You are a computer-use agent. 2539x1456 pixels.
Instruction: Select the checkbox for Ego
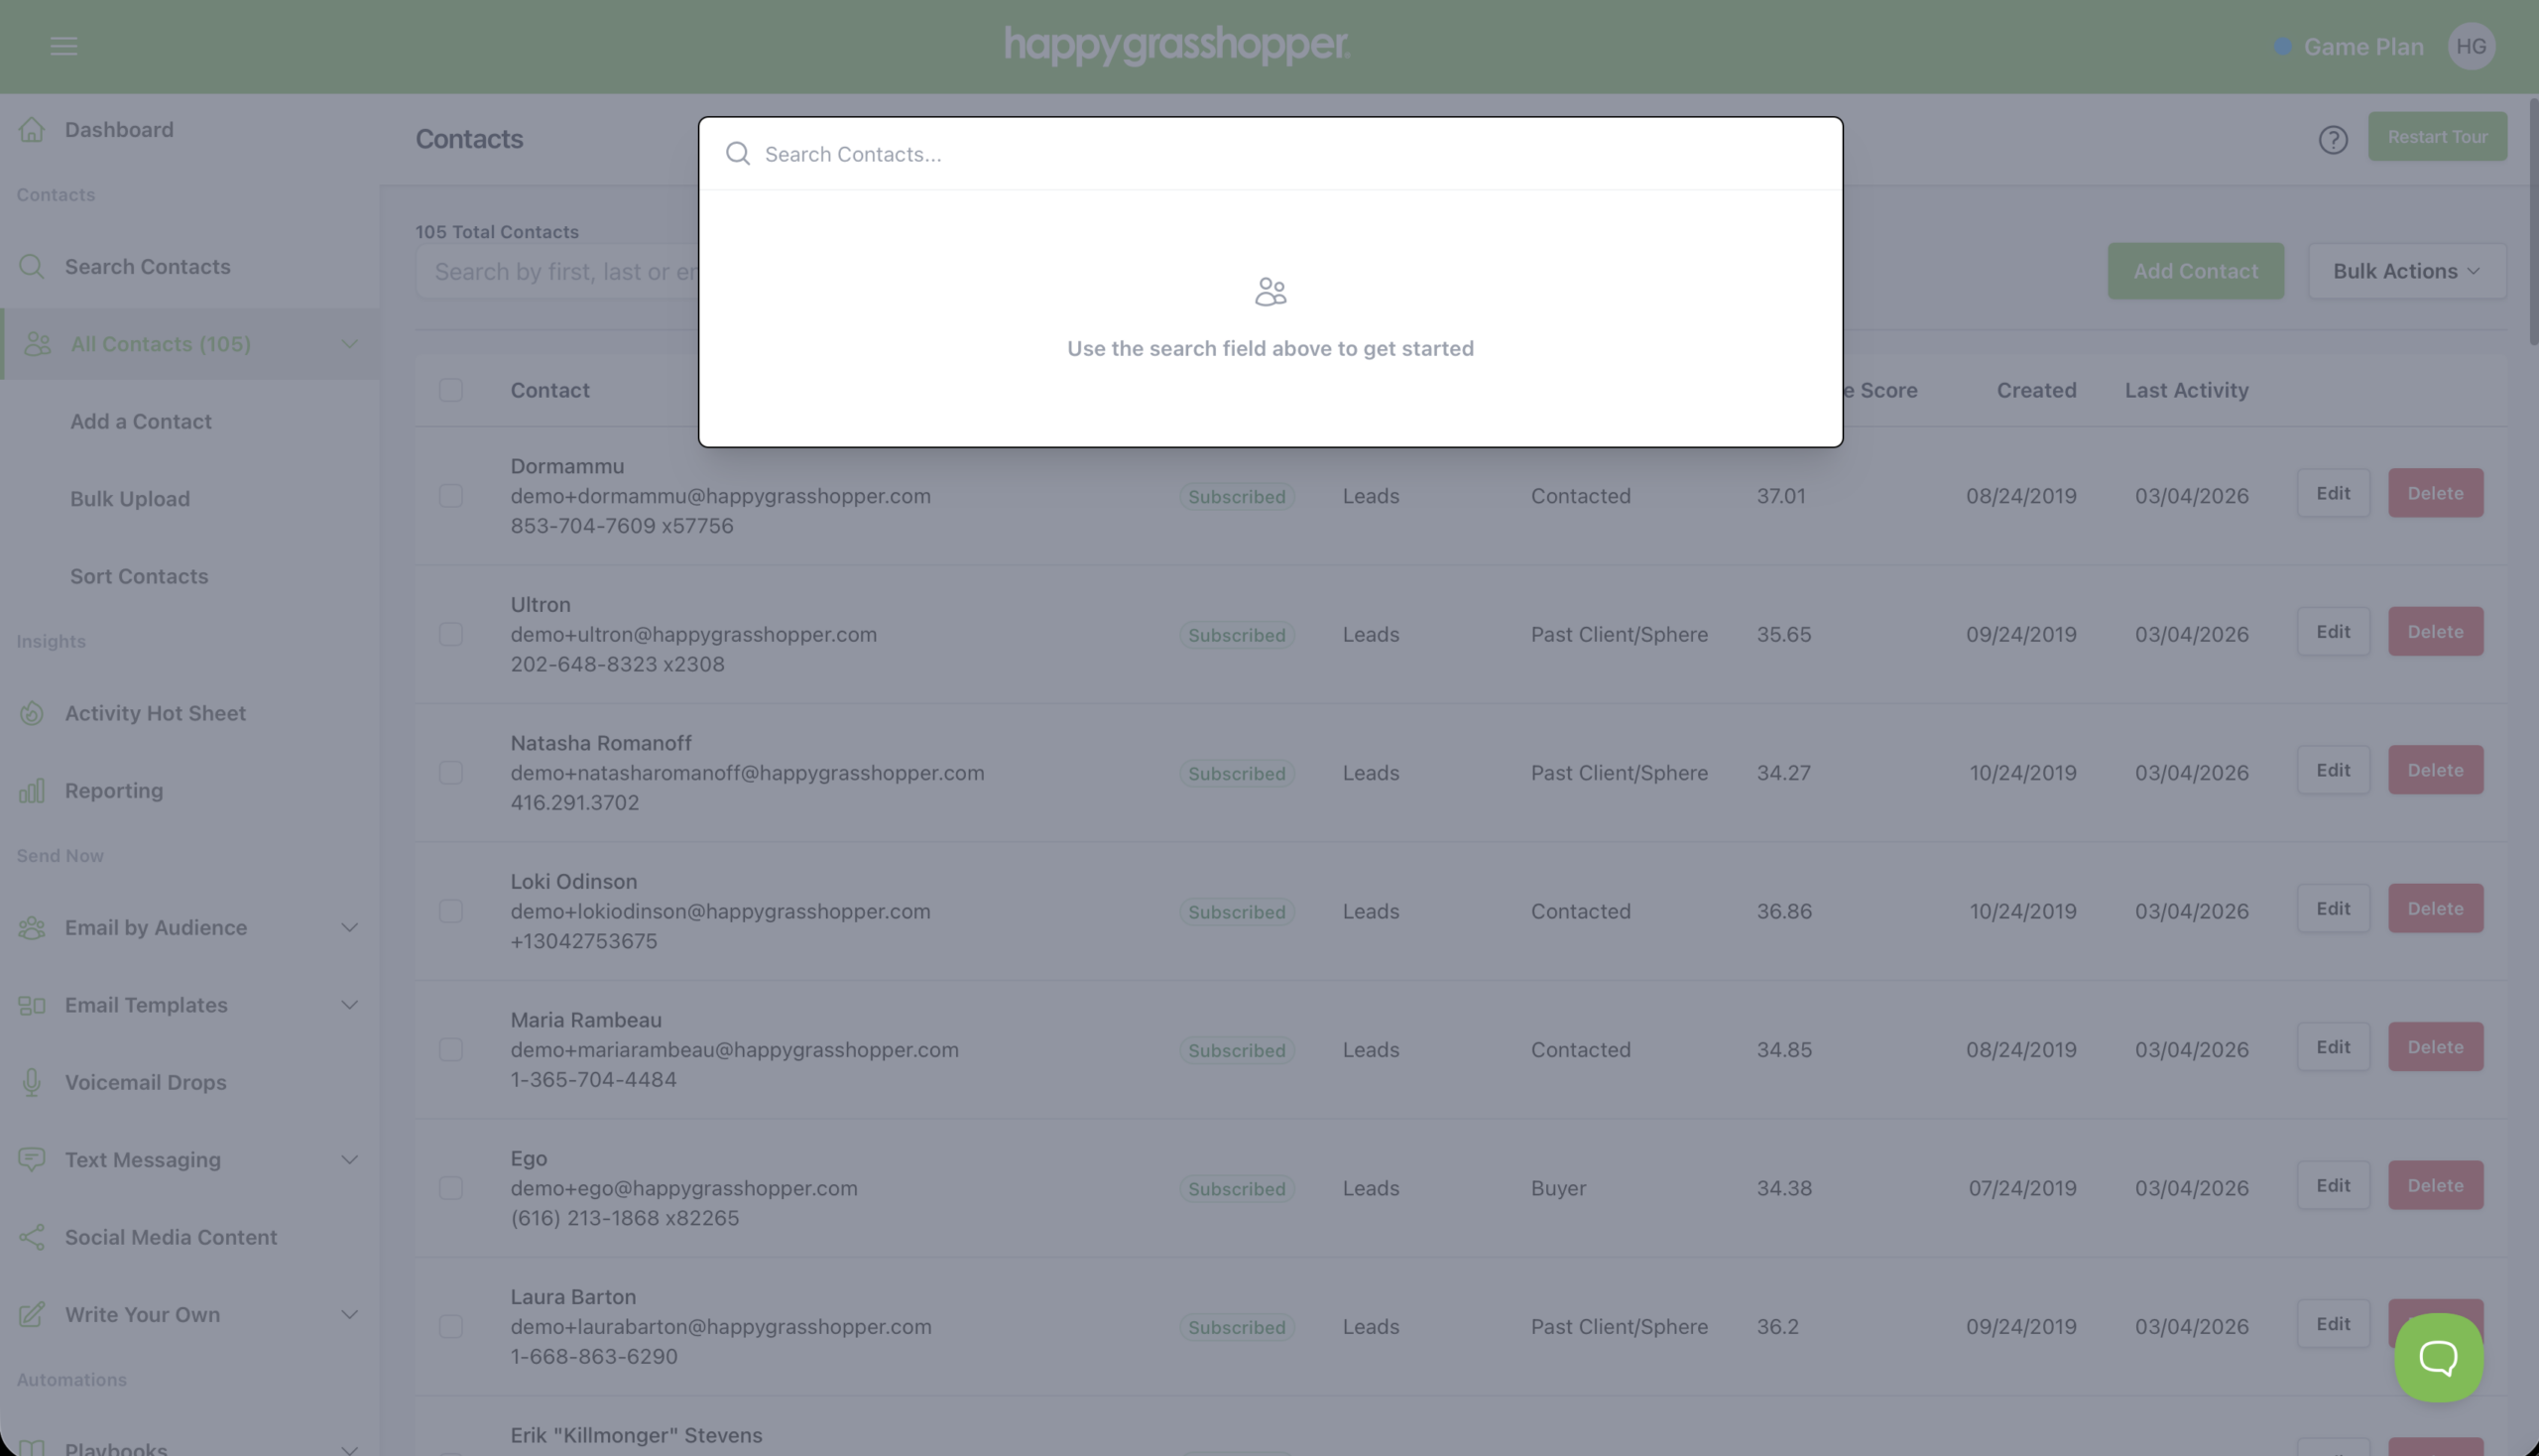pyautogui.click(x=451, y=1188)
